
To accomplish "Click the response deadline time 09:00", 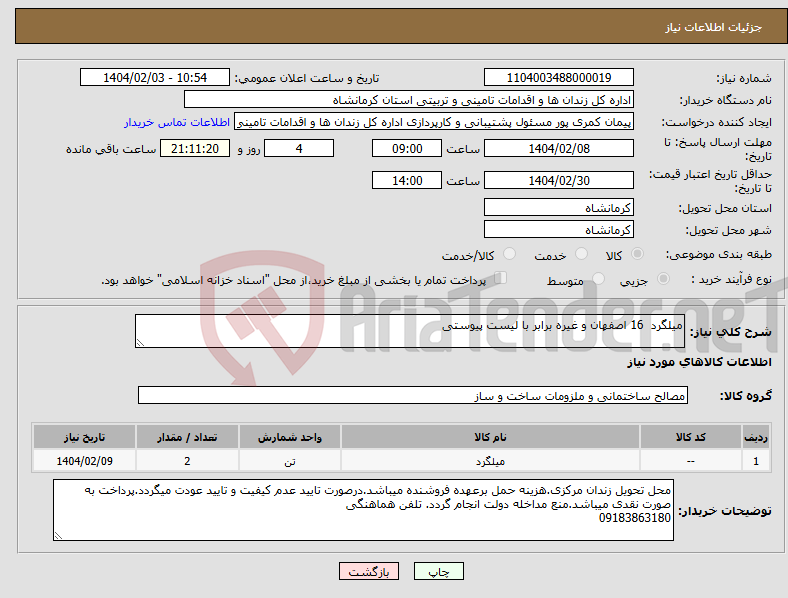I will 407,148.
